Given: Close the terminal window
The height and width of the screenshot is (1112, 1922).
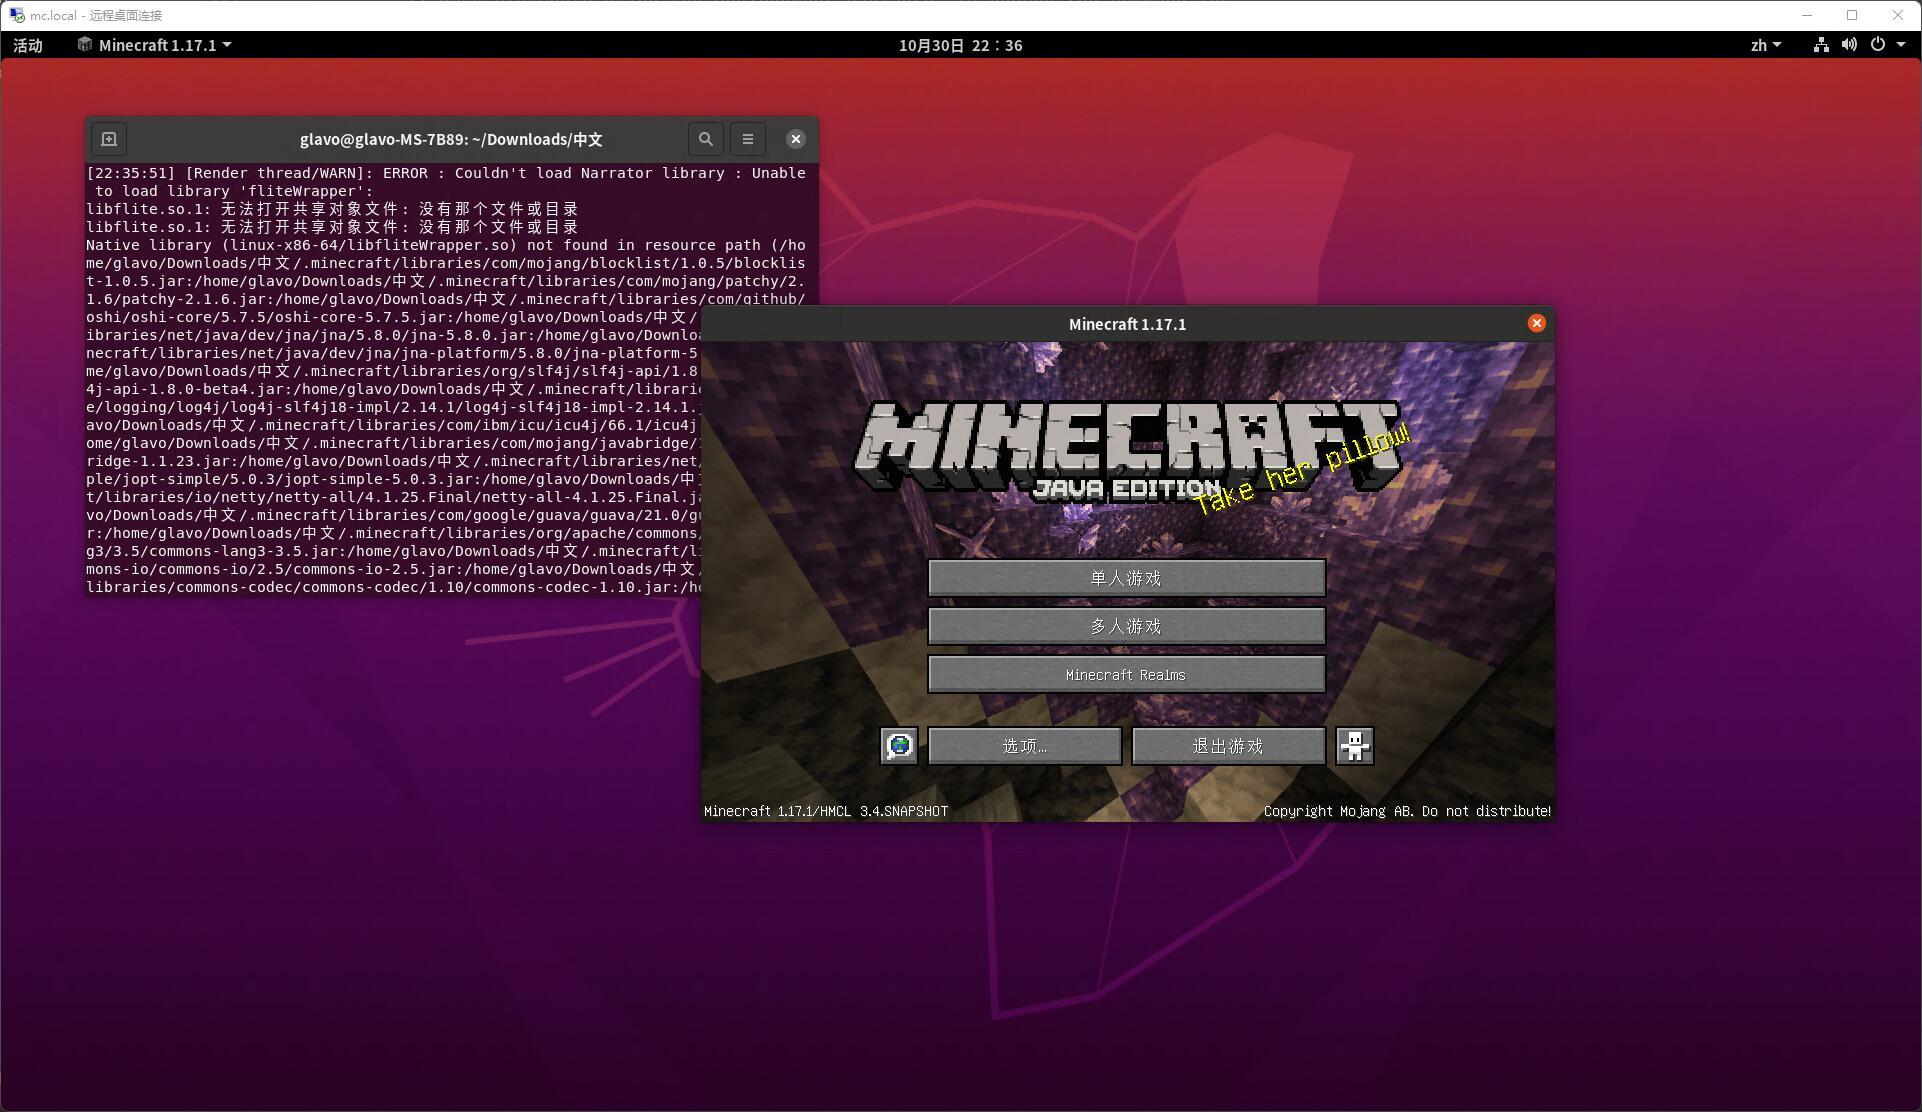Looking at the screenshot, I should (x=796, y=139).
